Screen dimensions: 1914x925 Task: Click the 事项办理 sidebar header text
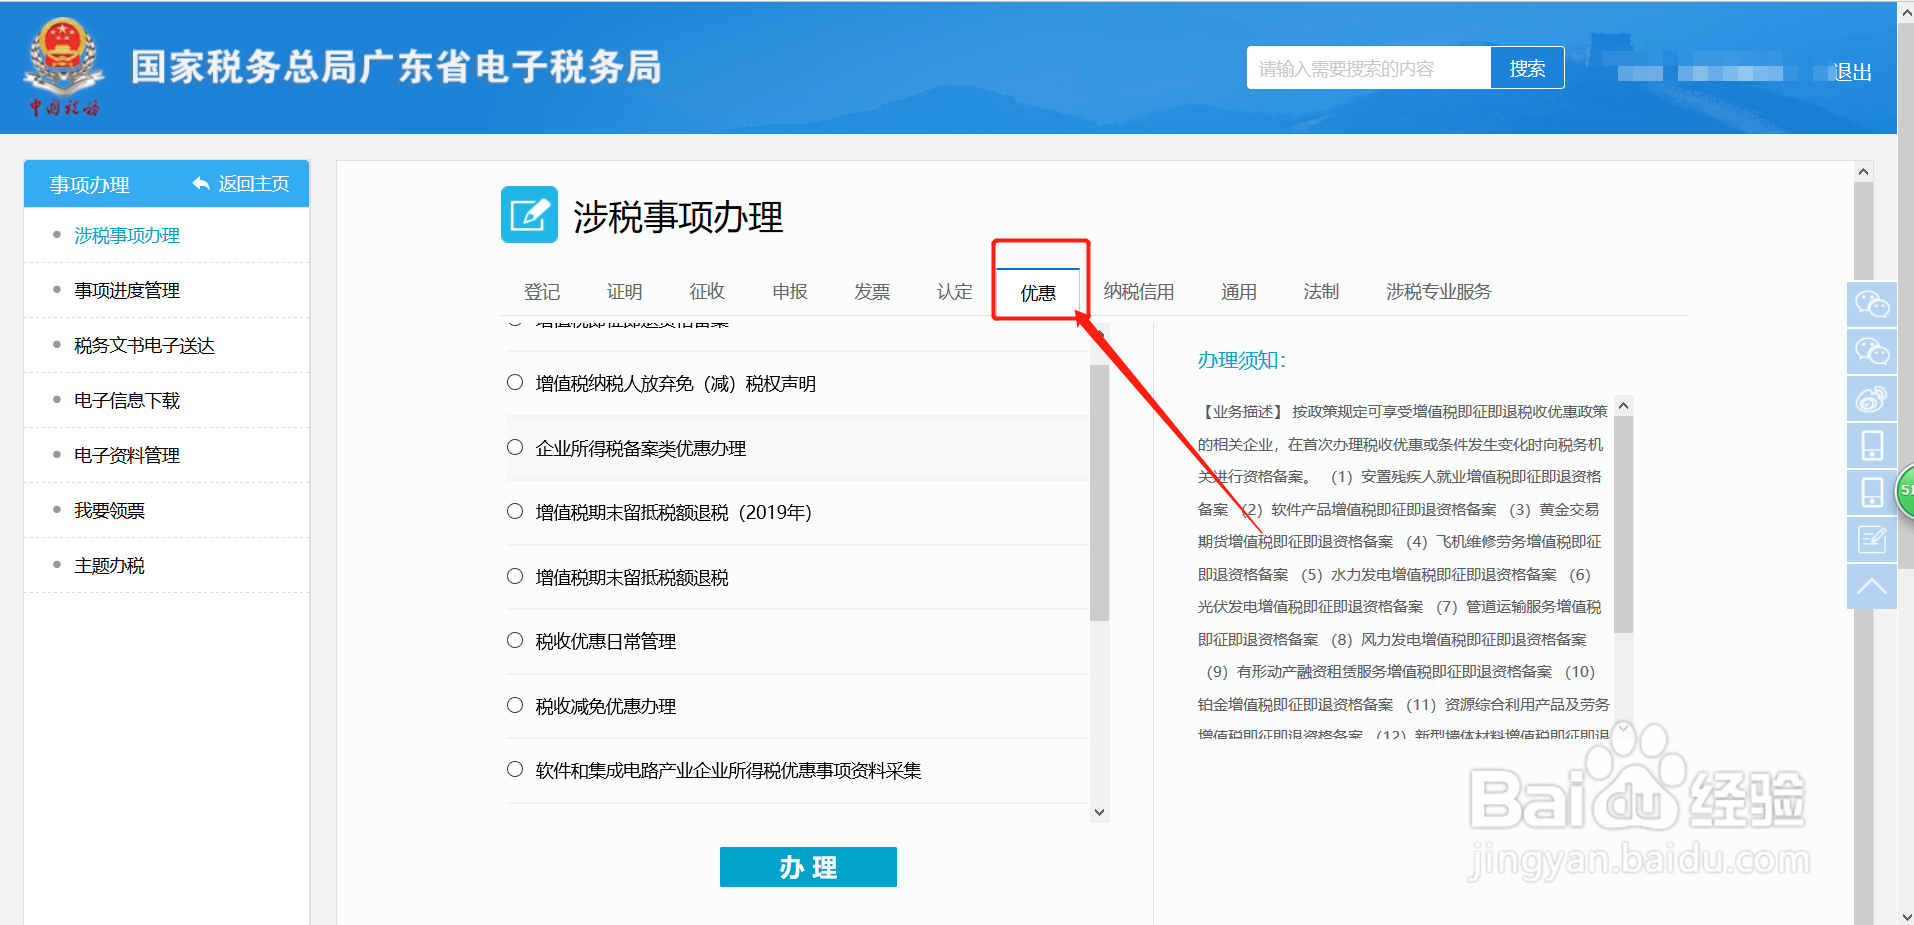pyautogui.click(x=90, y=184)
